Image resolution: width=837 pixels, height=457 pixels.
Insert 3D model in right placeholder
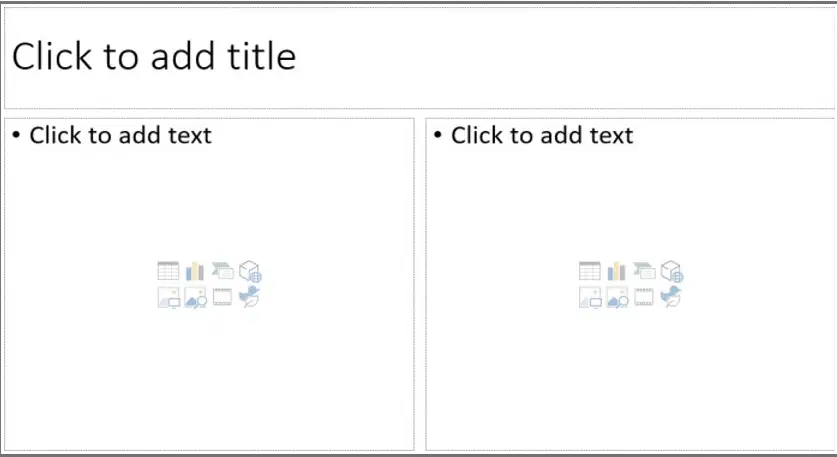coord(672,271)
